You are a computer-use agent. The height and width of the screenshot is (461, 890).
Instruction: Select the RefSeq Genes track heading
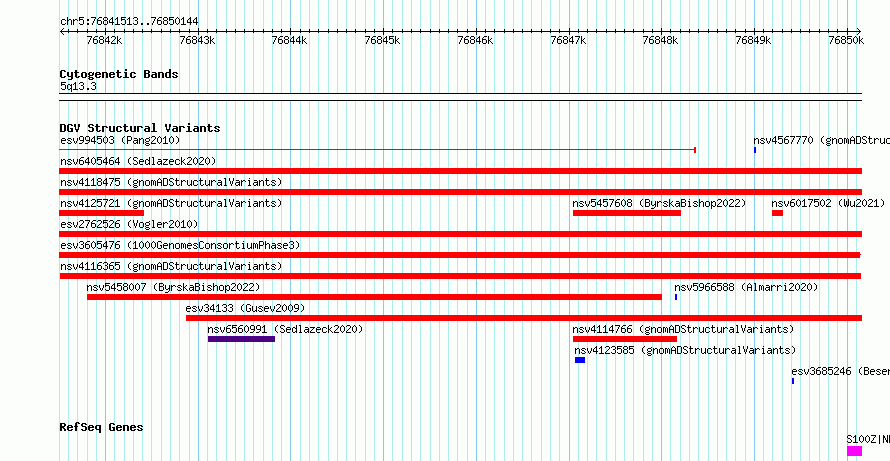click(x=102, y=427)
